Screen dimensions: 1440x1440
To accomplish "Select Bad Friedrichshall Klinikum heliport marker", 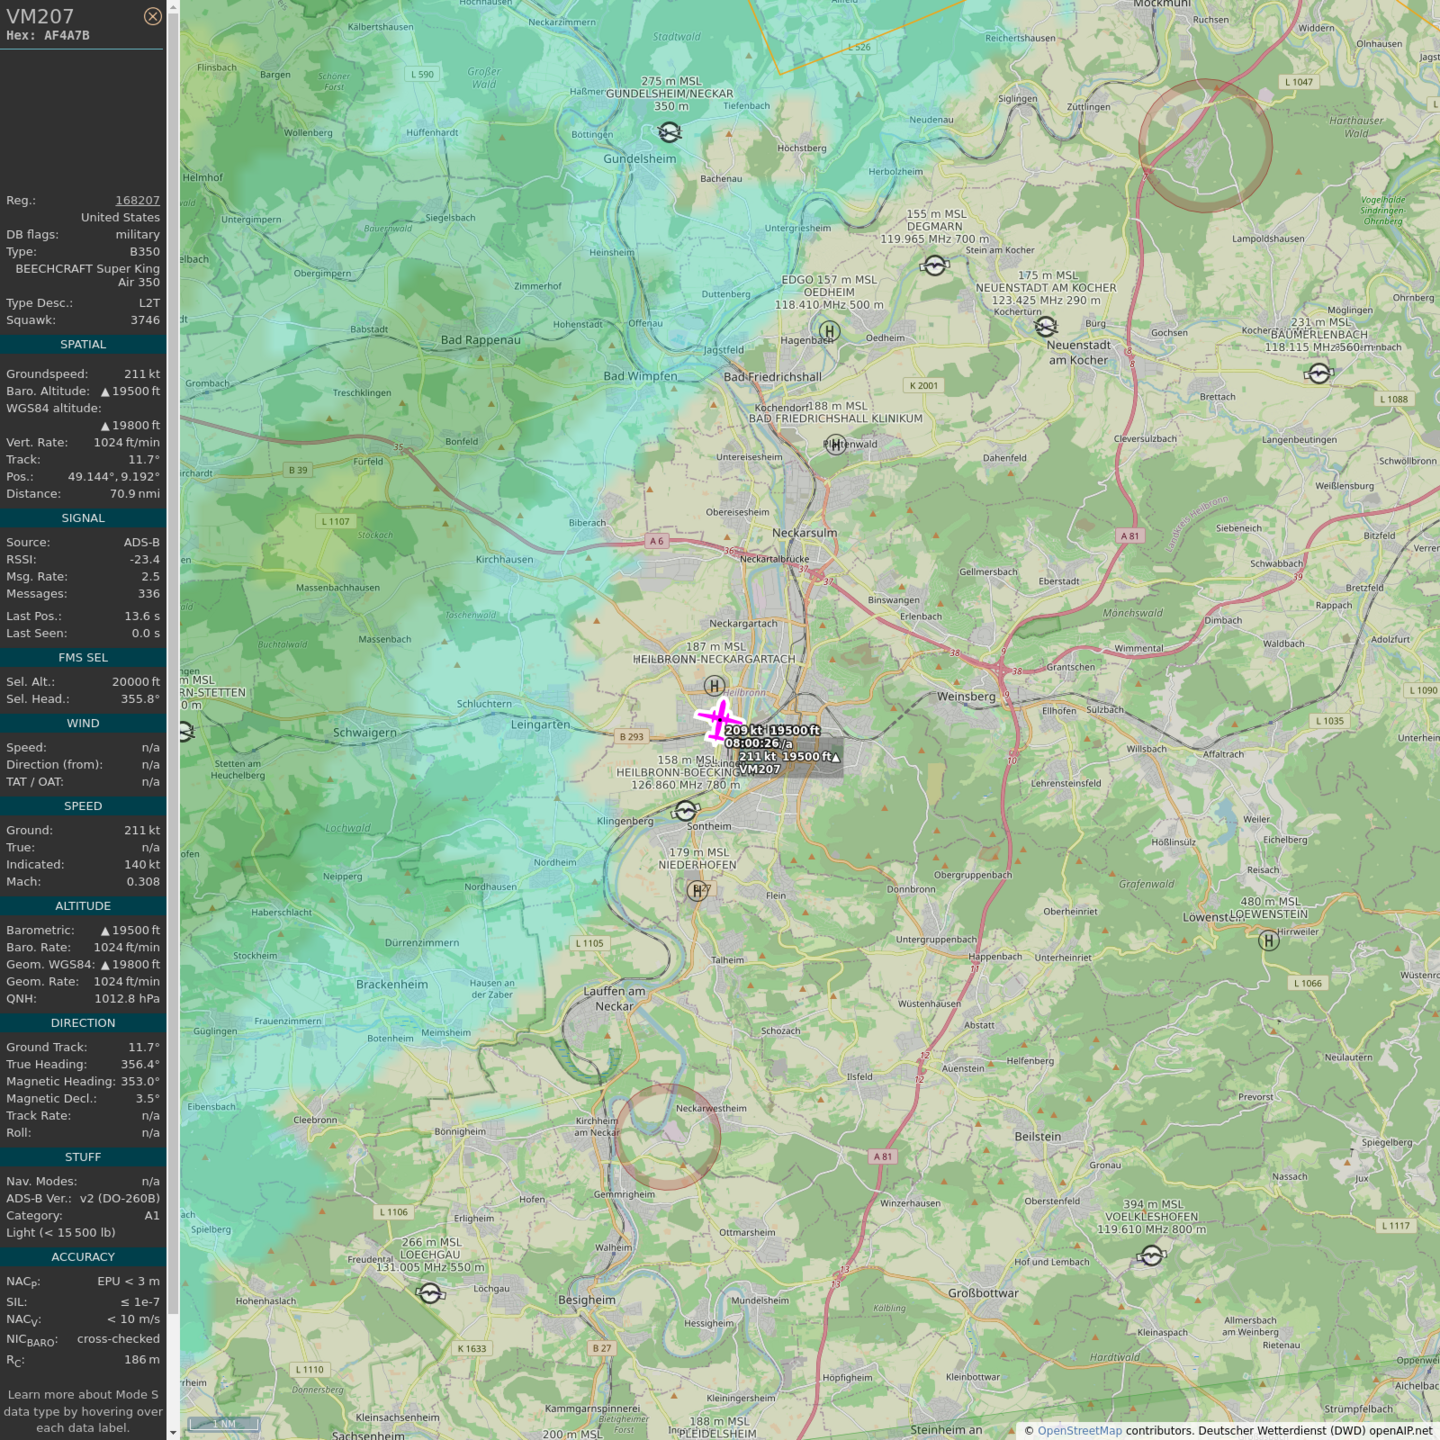I will click(x=836, y=444).
